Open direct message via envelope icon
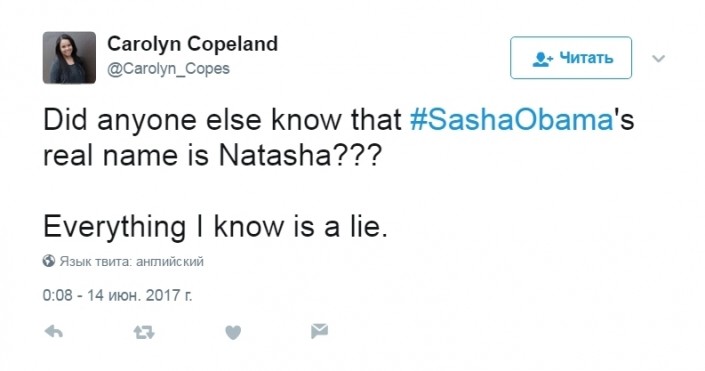The width and height of the screenshot is (705, 371). [319, 331]
